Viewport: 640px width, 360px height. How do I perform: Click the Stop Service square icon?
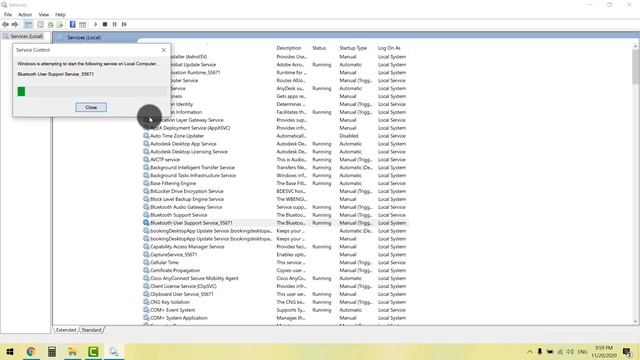105,24
